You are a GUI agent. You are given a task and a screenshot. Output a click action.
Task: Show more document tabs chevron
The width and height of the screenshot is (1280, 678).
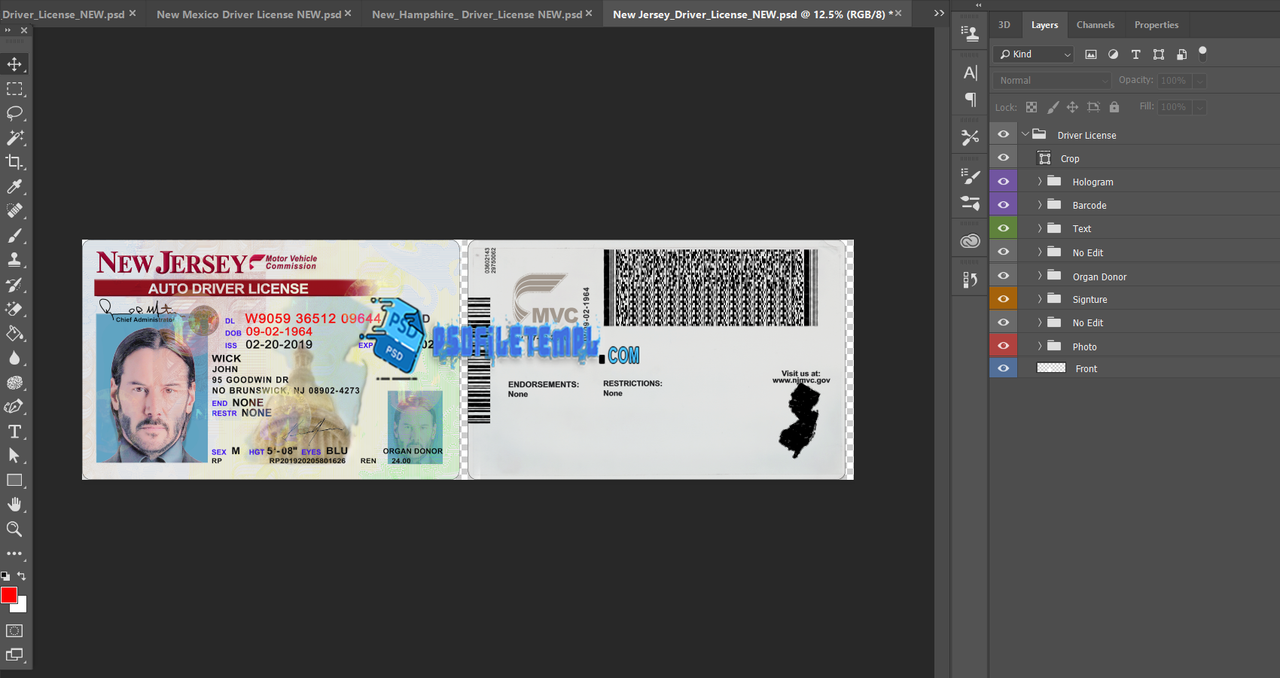click(x=938, y=13)
